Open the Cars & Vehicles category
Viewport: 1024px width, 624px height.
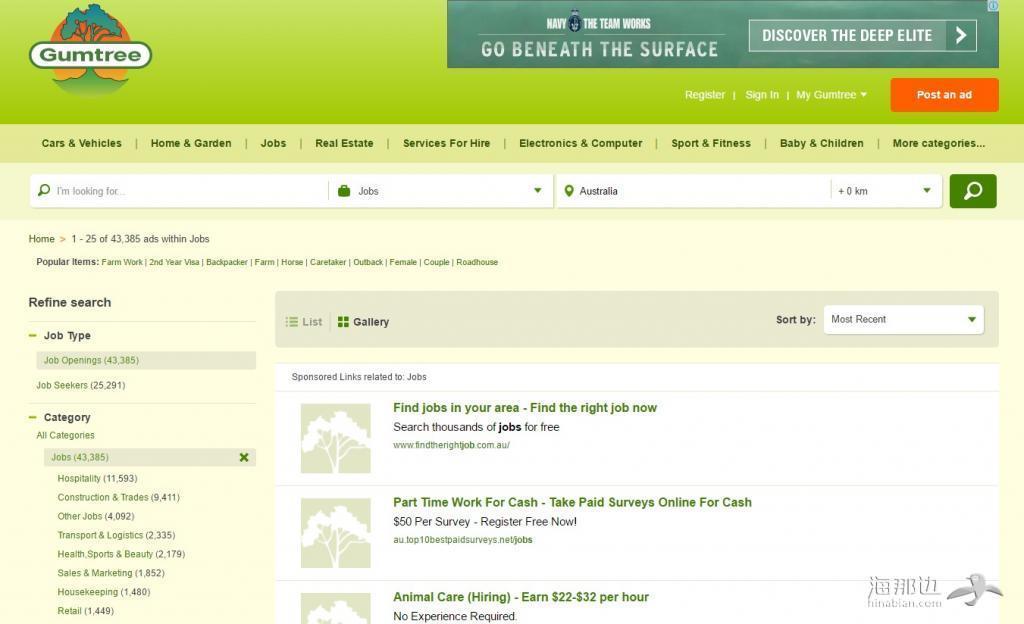click(x=82, y=143)
